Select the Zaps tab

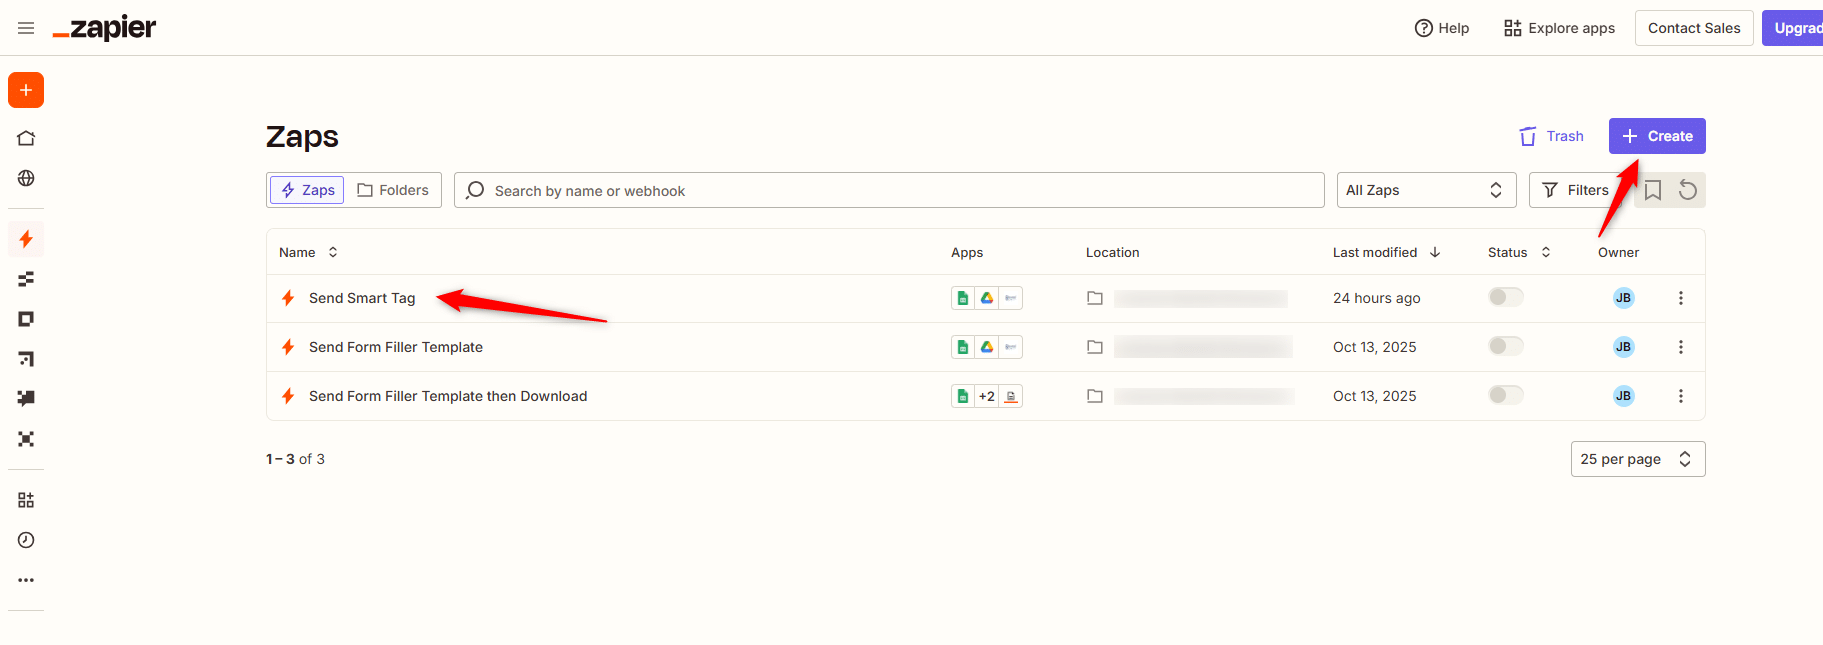307,190
